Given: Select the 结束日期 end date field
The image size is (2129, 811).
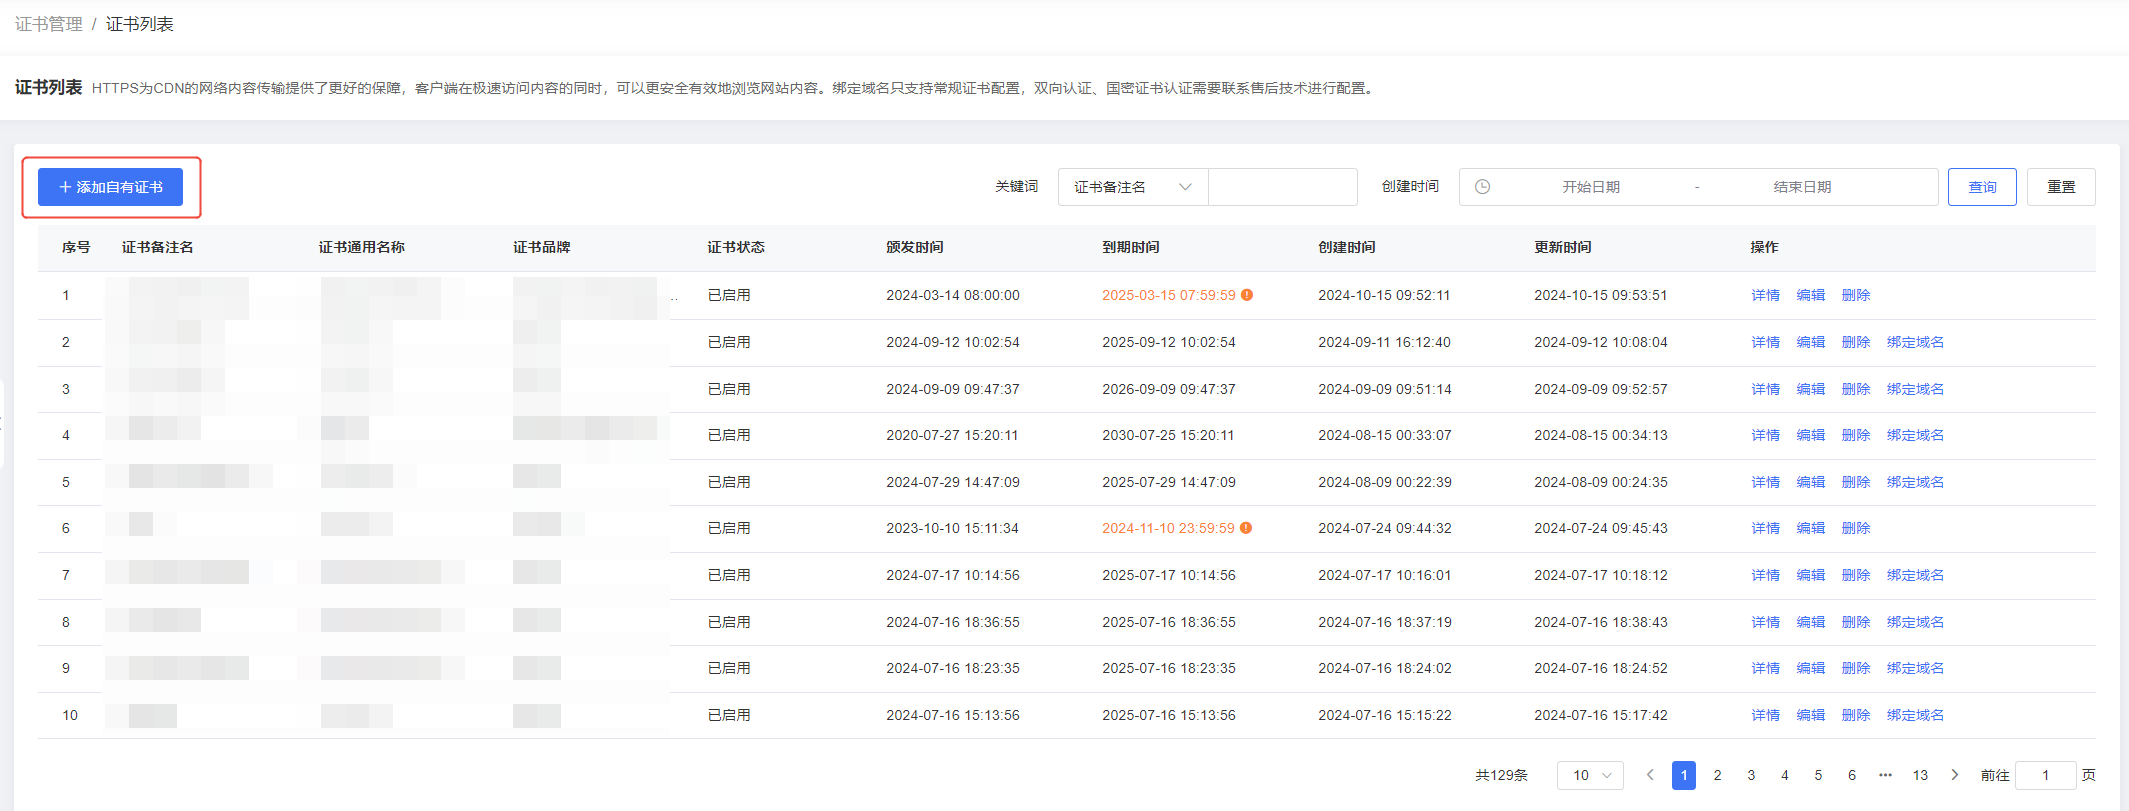Looking at the screenshot, I should (x=1802, y=187).
